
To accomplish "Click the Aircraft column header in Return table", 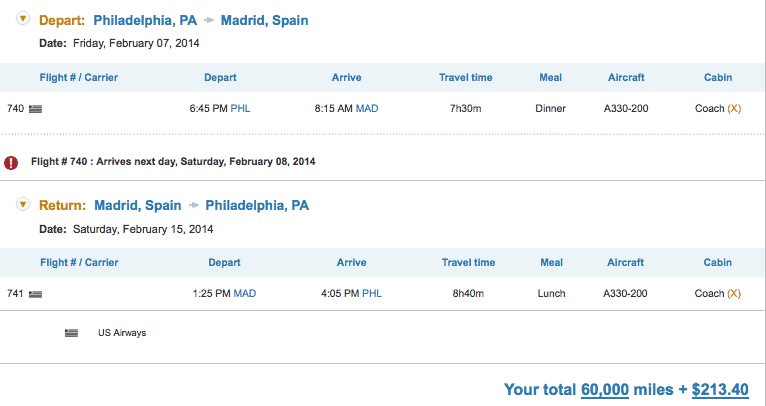I will (626, 262).
